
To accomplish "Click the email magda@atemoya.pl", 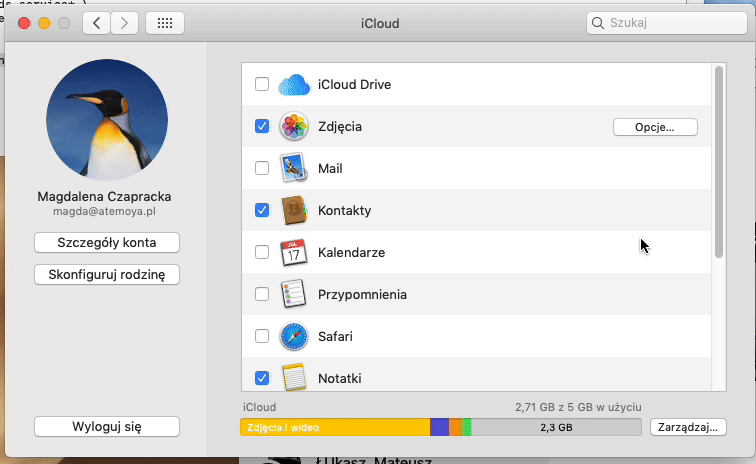I will 104,211.
